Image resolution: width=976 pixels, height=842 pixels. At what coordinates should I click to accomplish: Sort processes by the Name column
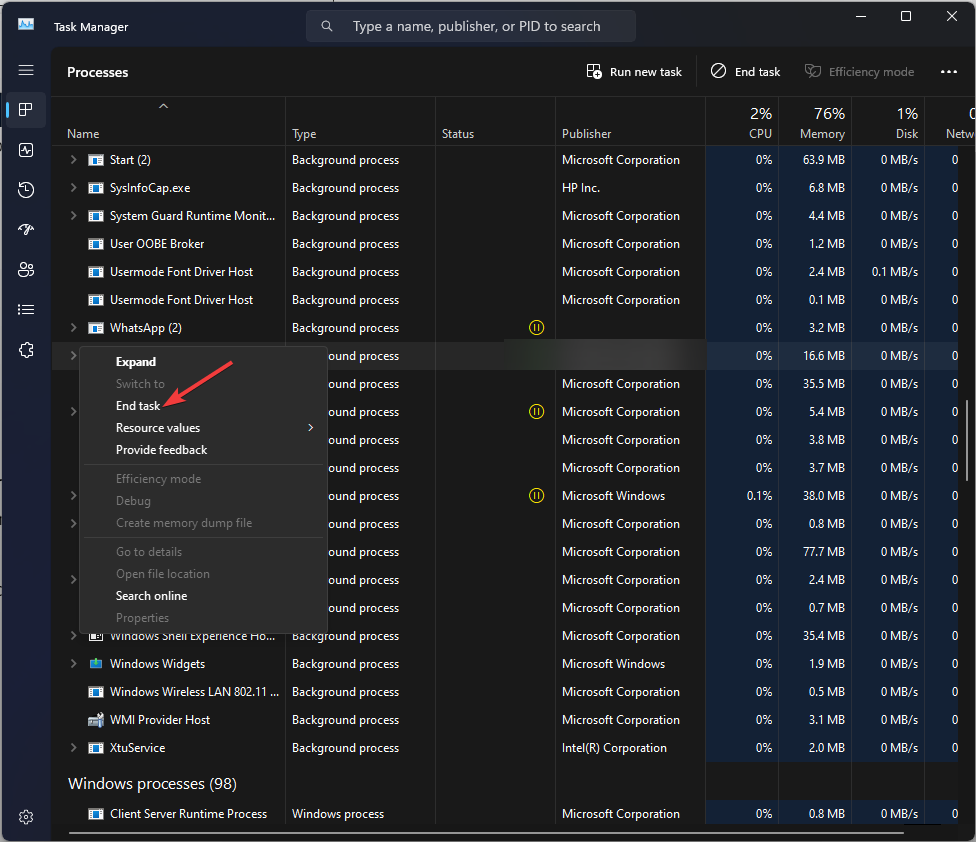tap(83, 134)
